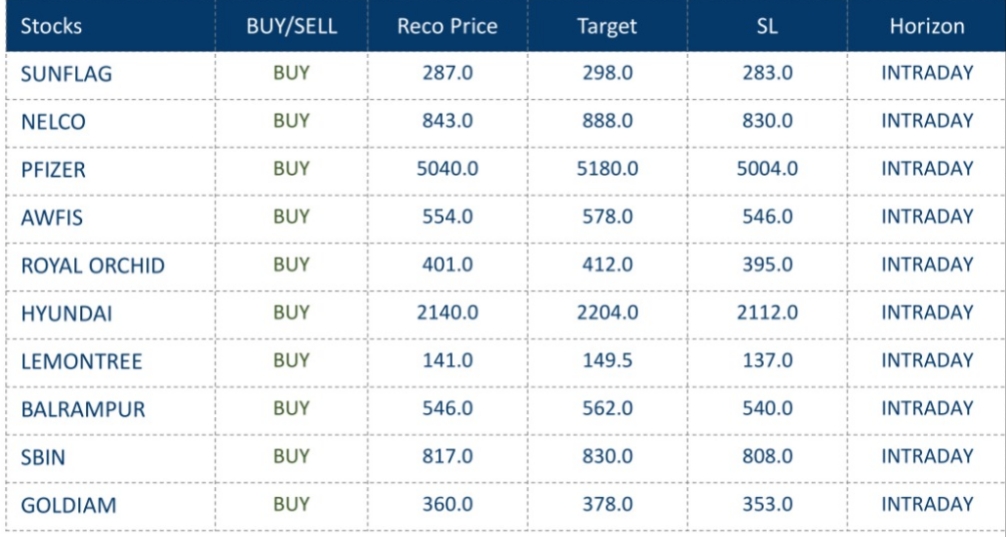
Task: Click the AWFIS stock name
Action: (x=51, y=217)
